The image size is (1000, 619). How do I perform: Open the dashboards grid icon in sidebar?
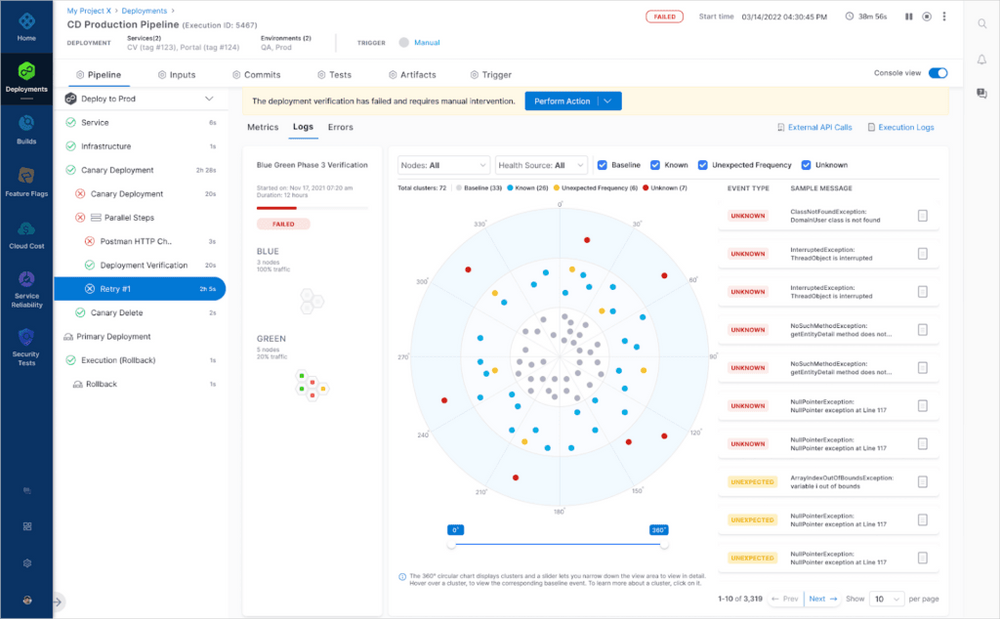[27, 527]
